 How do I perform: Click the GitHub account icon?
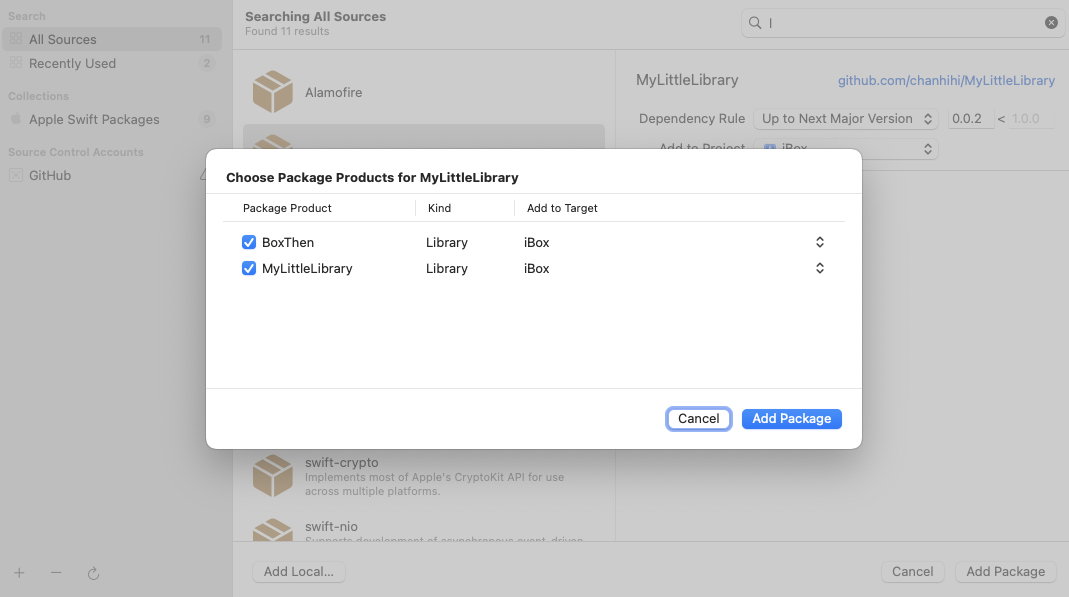tap(16, 175)
